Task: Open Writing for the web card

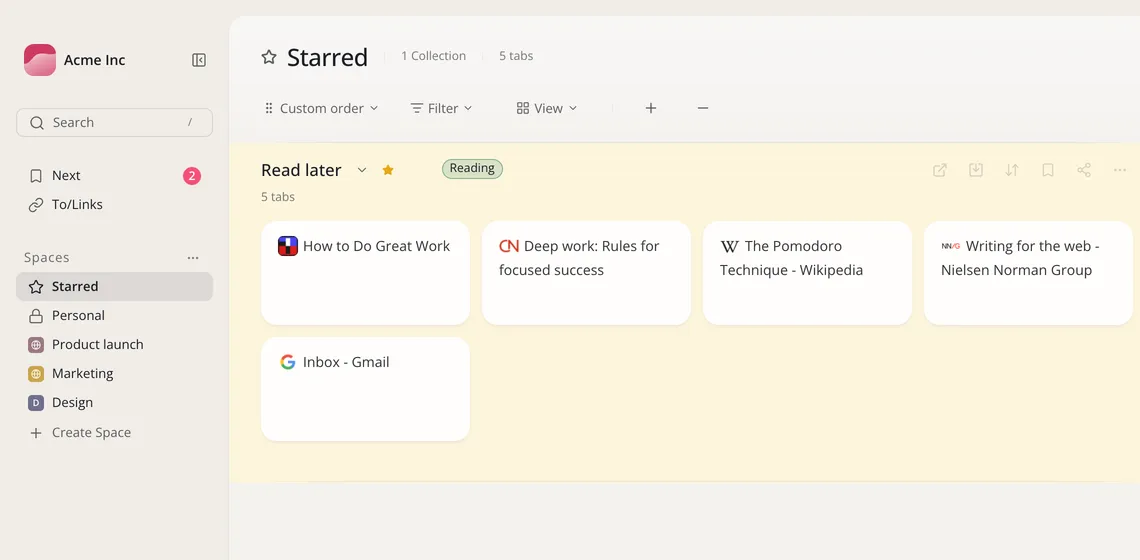Action: [1028, 273]
